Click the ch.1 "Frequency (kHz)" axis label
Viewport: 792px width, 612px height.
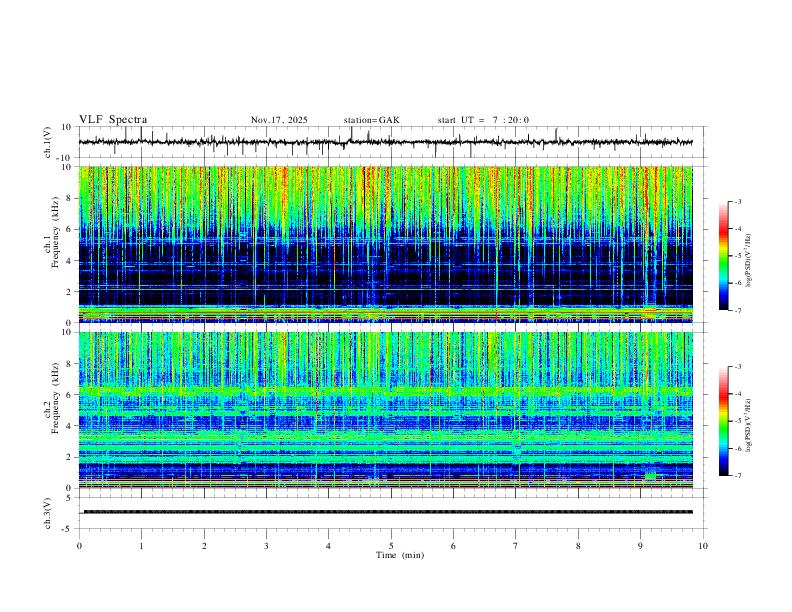pyautogui.click(x=55, y=233)
